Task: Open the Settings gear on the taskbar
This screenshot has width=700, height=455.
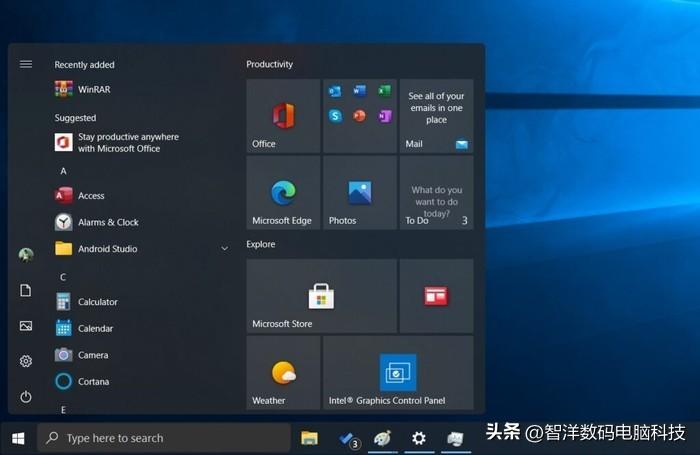Action: (x=419, y=438)
